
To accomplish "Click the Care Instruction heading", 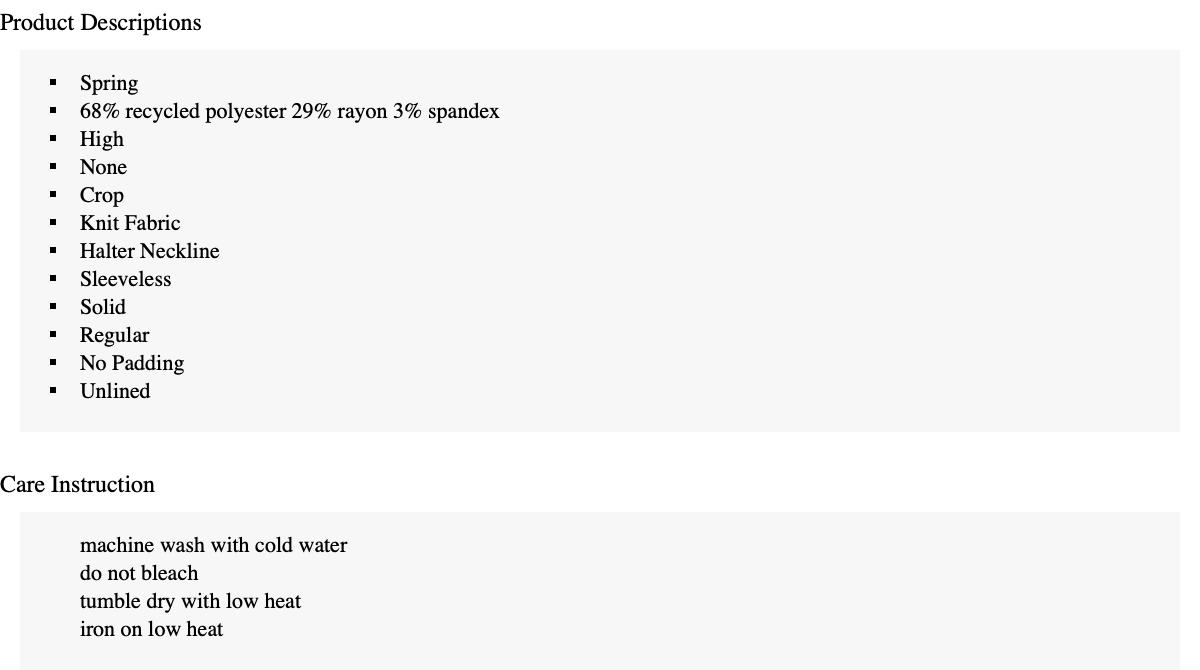I will [x=77, y=484].
